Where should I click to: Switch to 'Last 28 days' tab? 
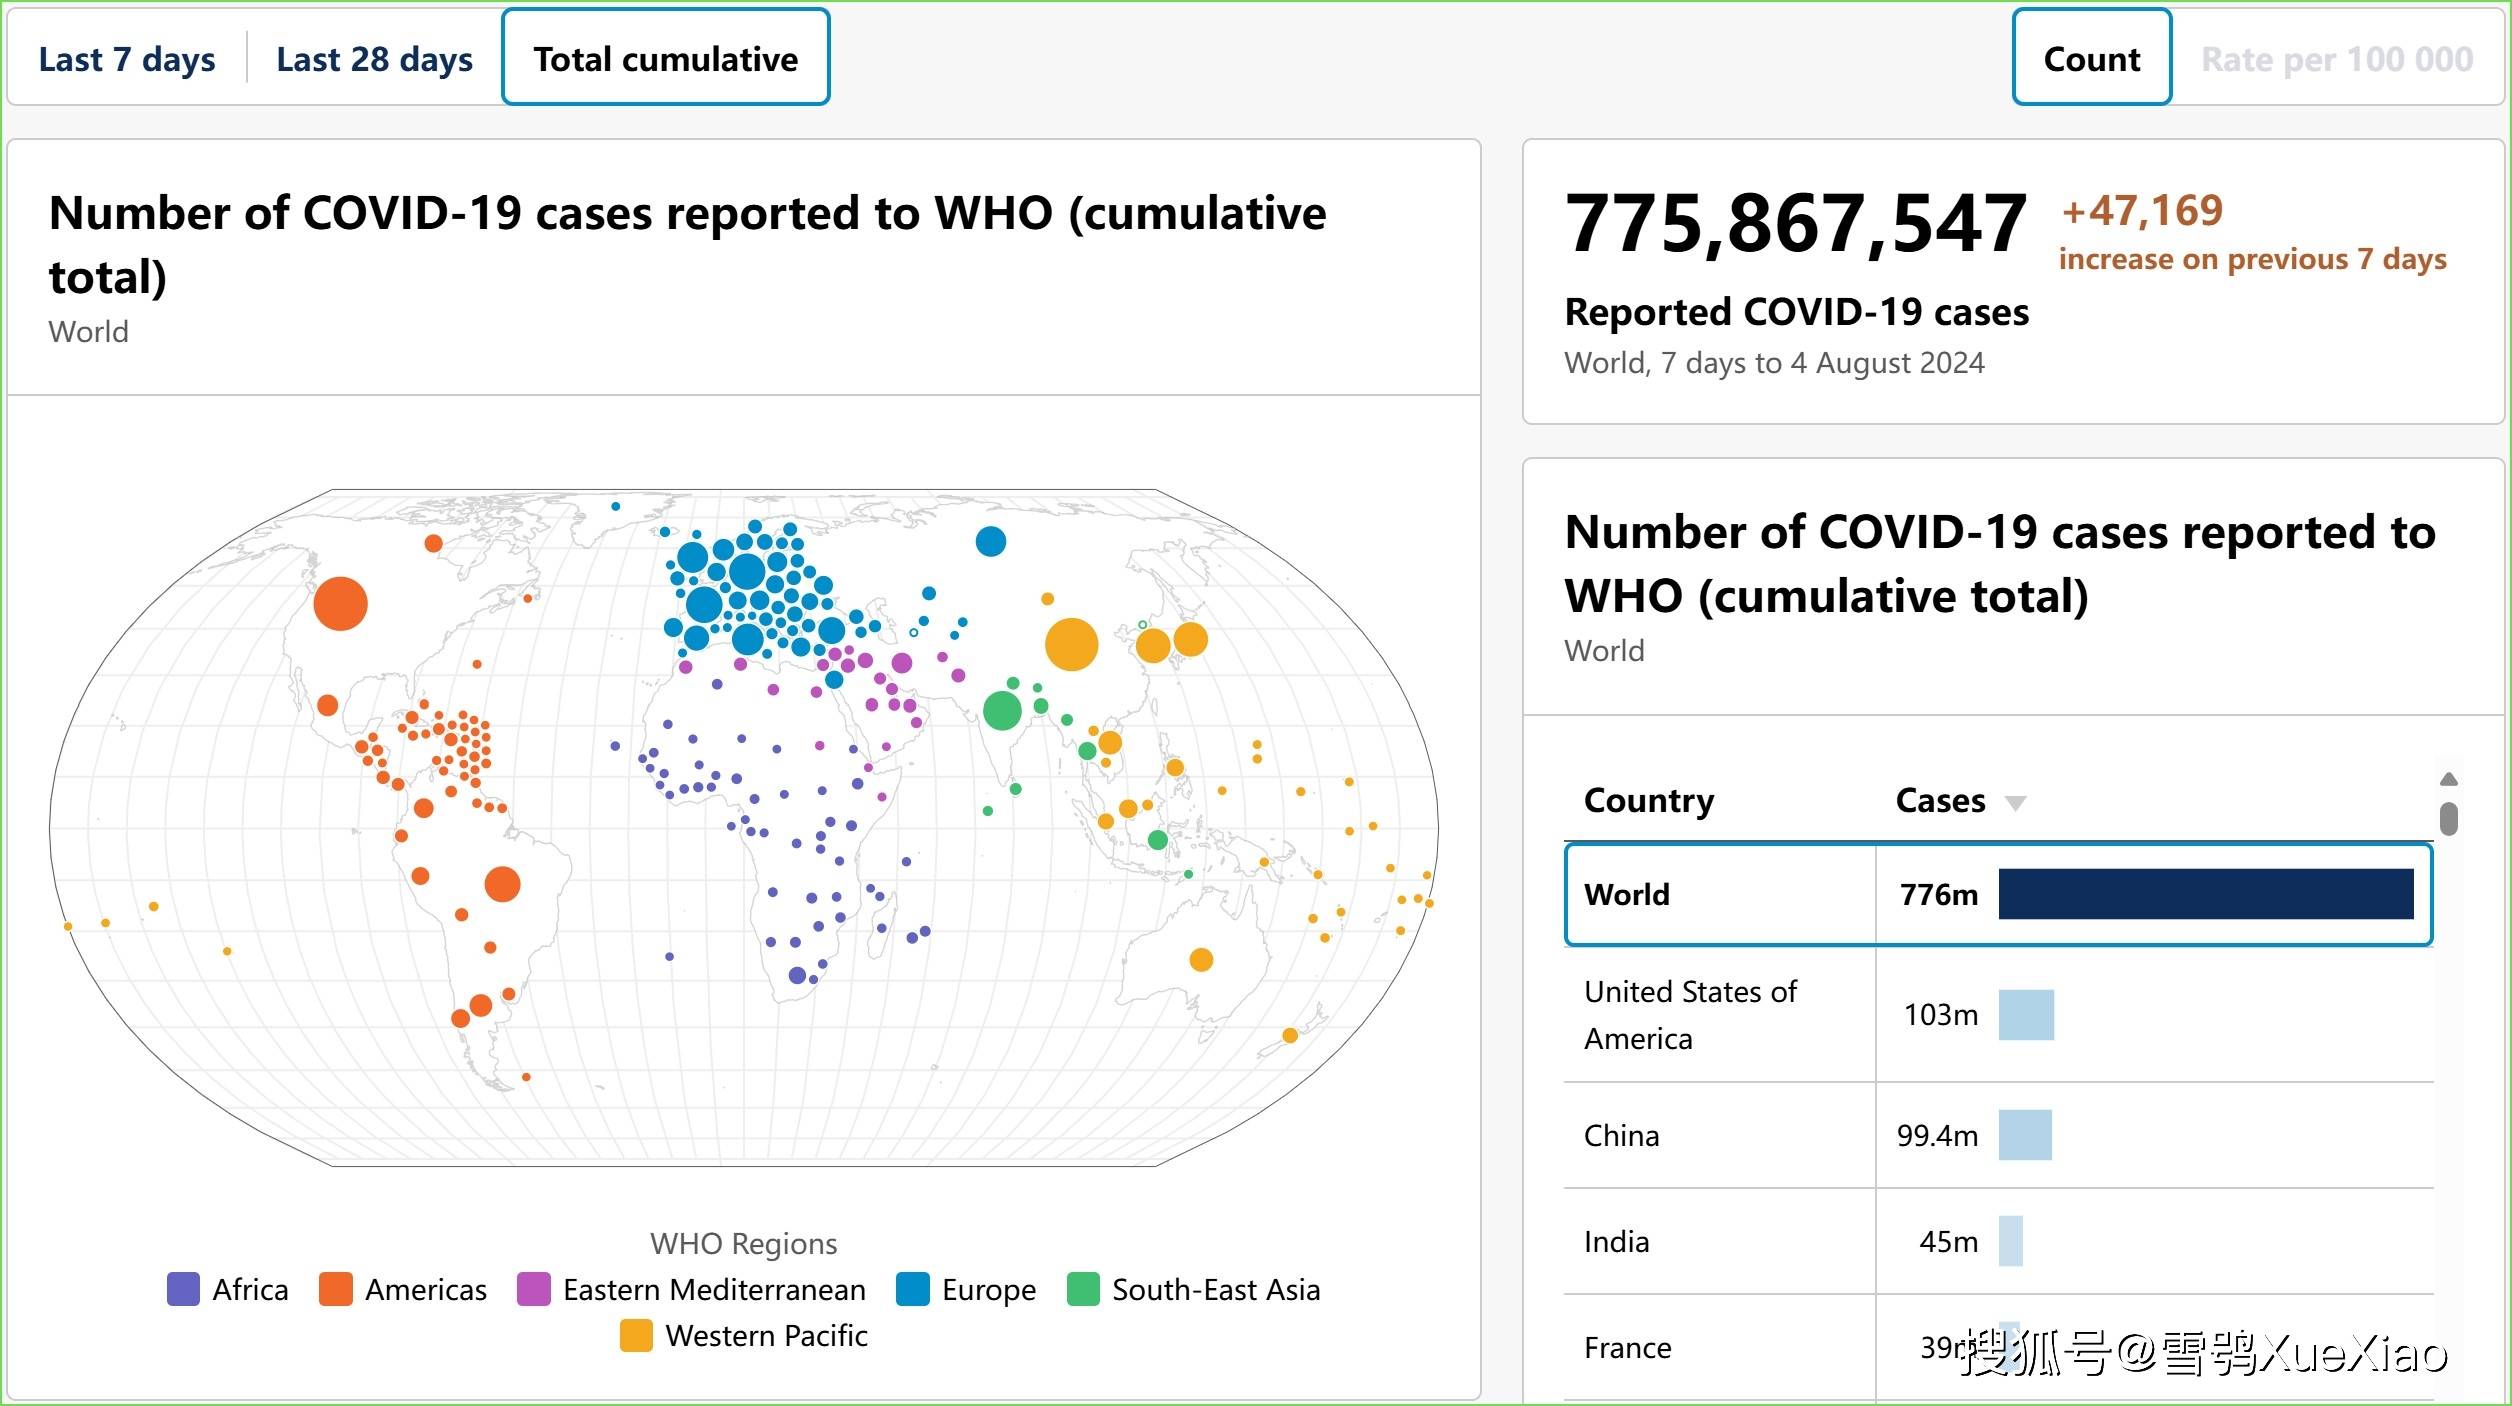tap(373, 57)
